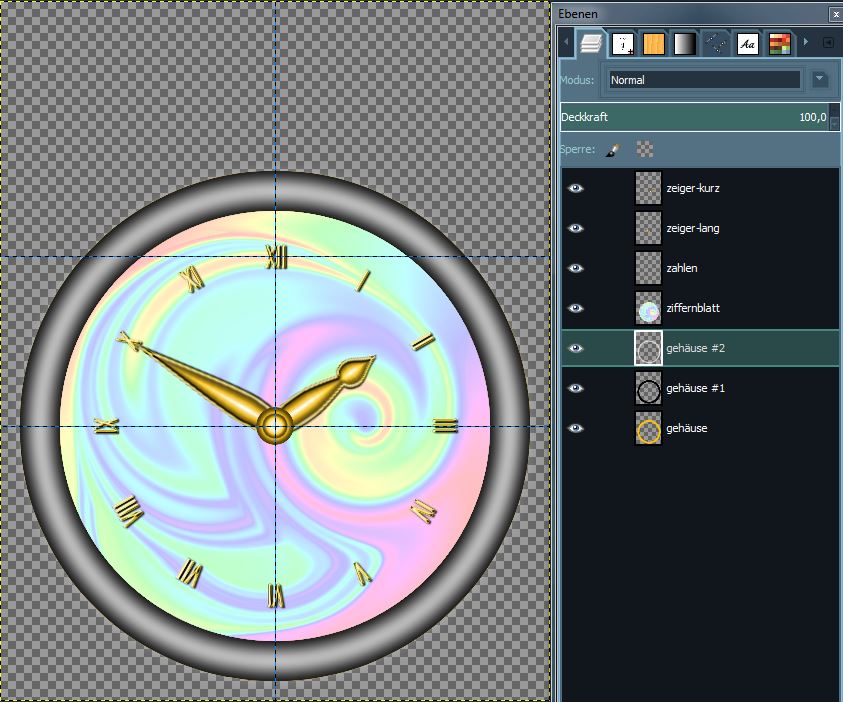This screenshot has width=843, height=702.
Task: Toggle visibility of gehäuse #1 layer
Action: click(x=576, y=388)
